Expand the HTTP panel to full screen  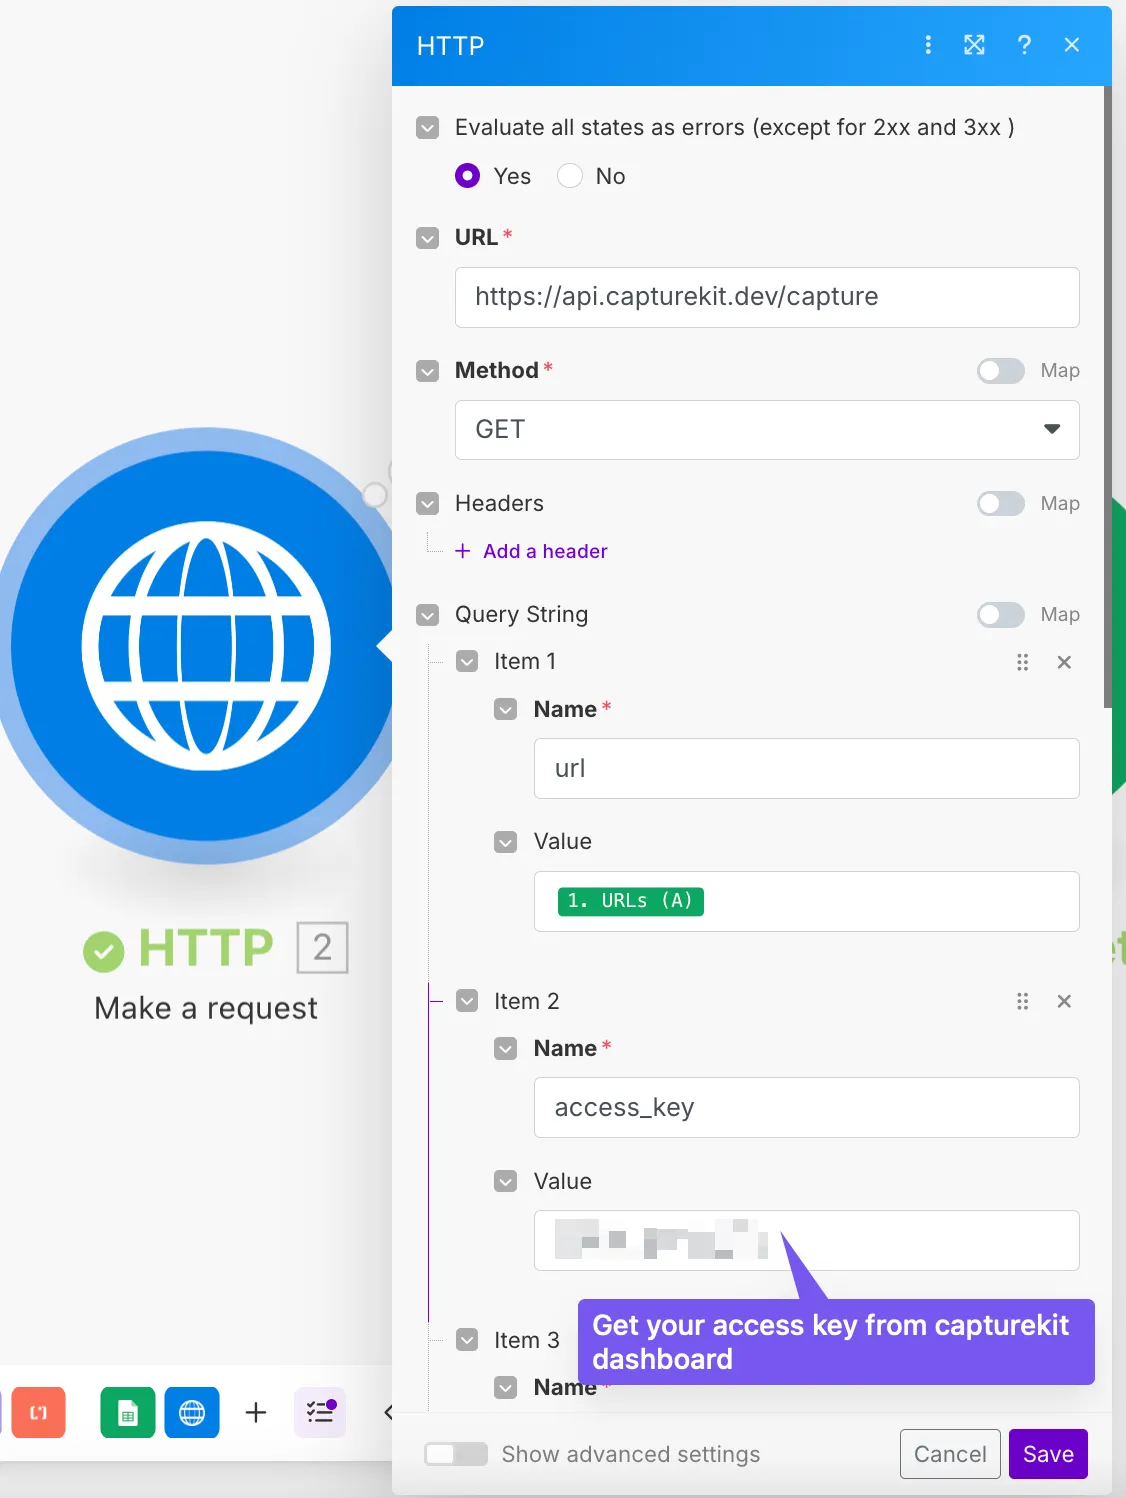coord(974,45)
